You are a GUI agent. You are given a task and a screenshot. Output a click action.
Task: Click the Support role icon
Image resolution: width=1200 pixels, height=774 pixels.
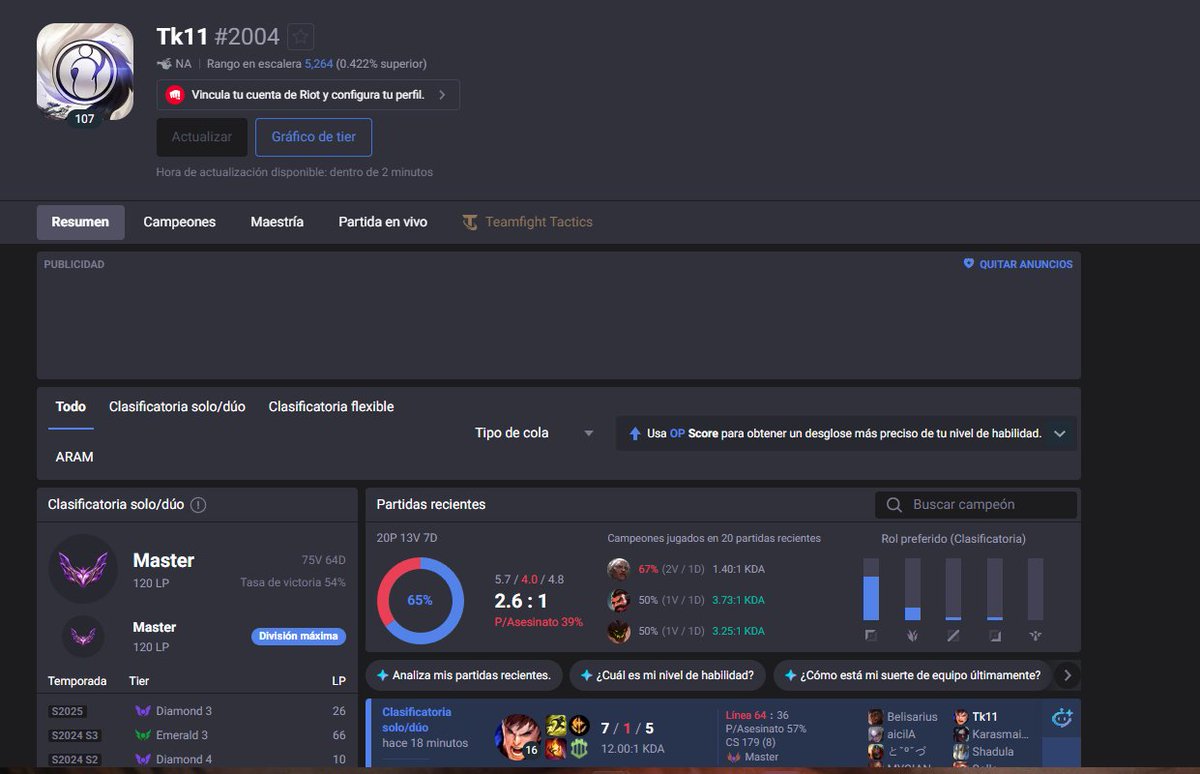1035,635
